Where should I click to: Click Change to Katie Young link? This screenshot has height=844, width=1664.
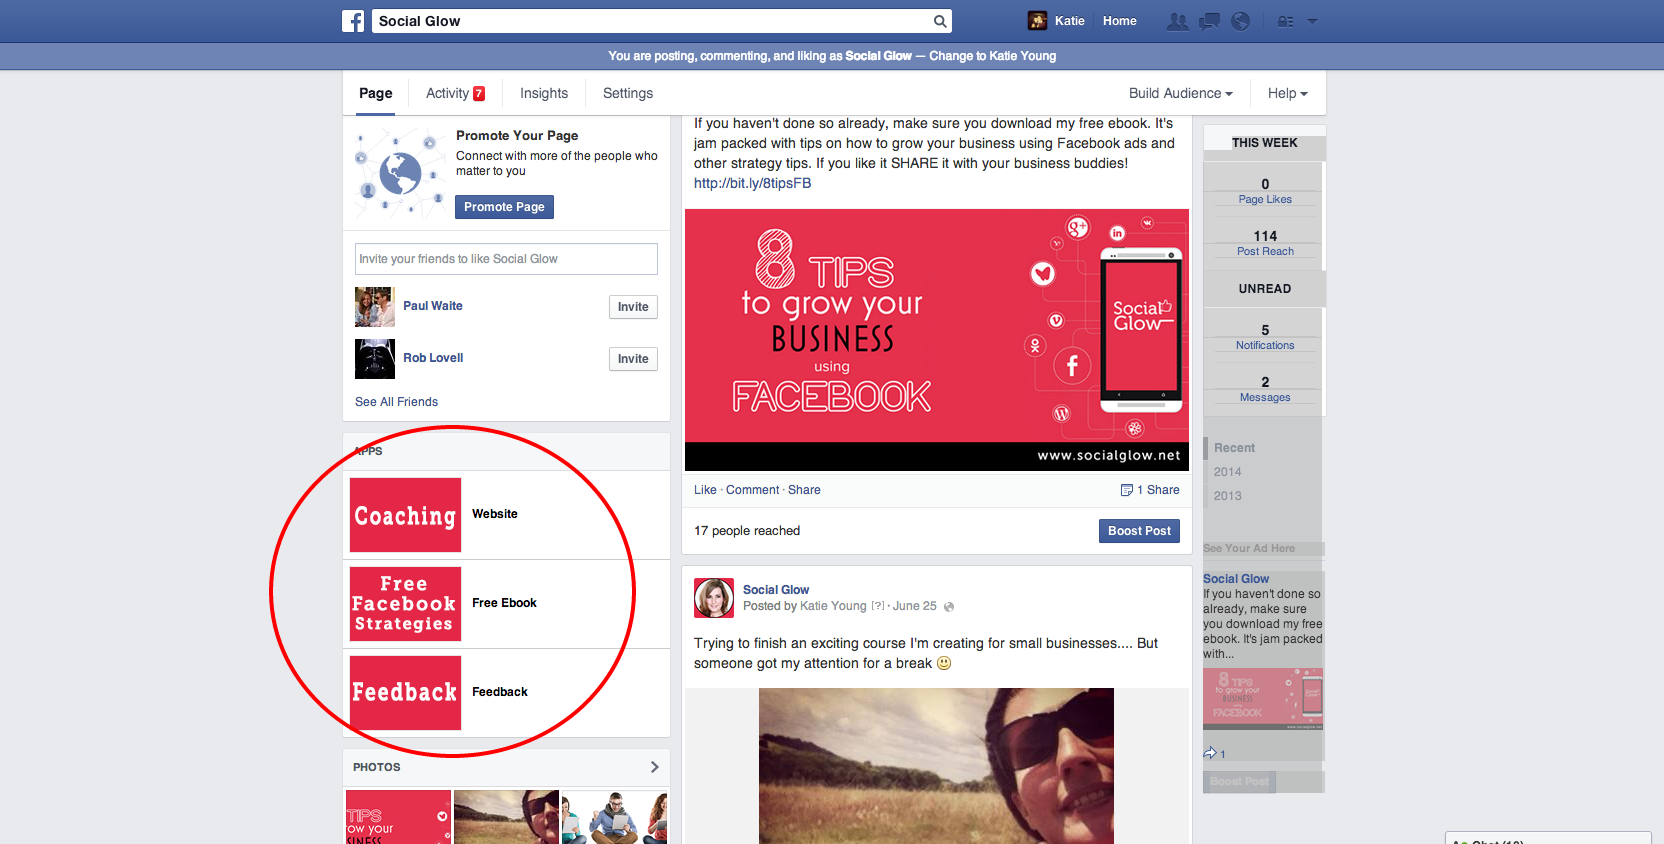(x=992, y=56)
